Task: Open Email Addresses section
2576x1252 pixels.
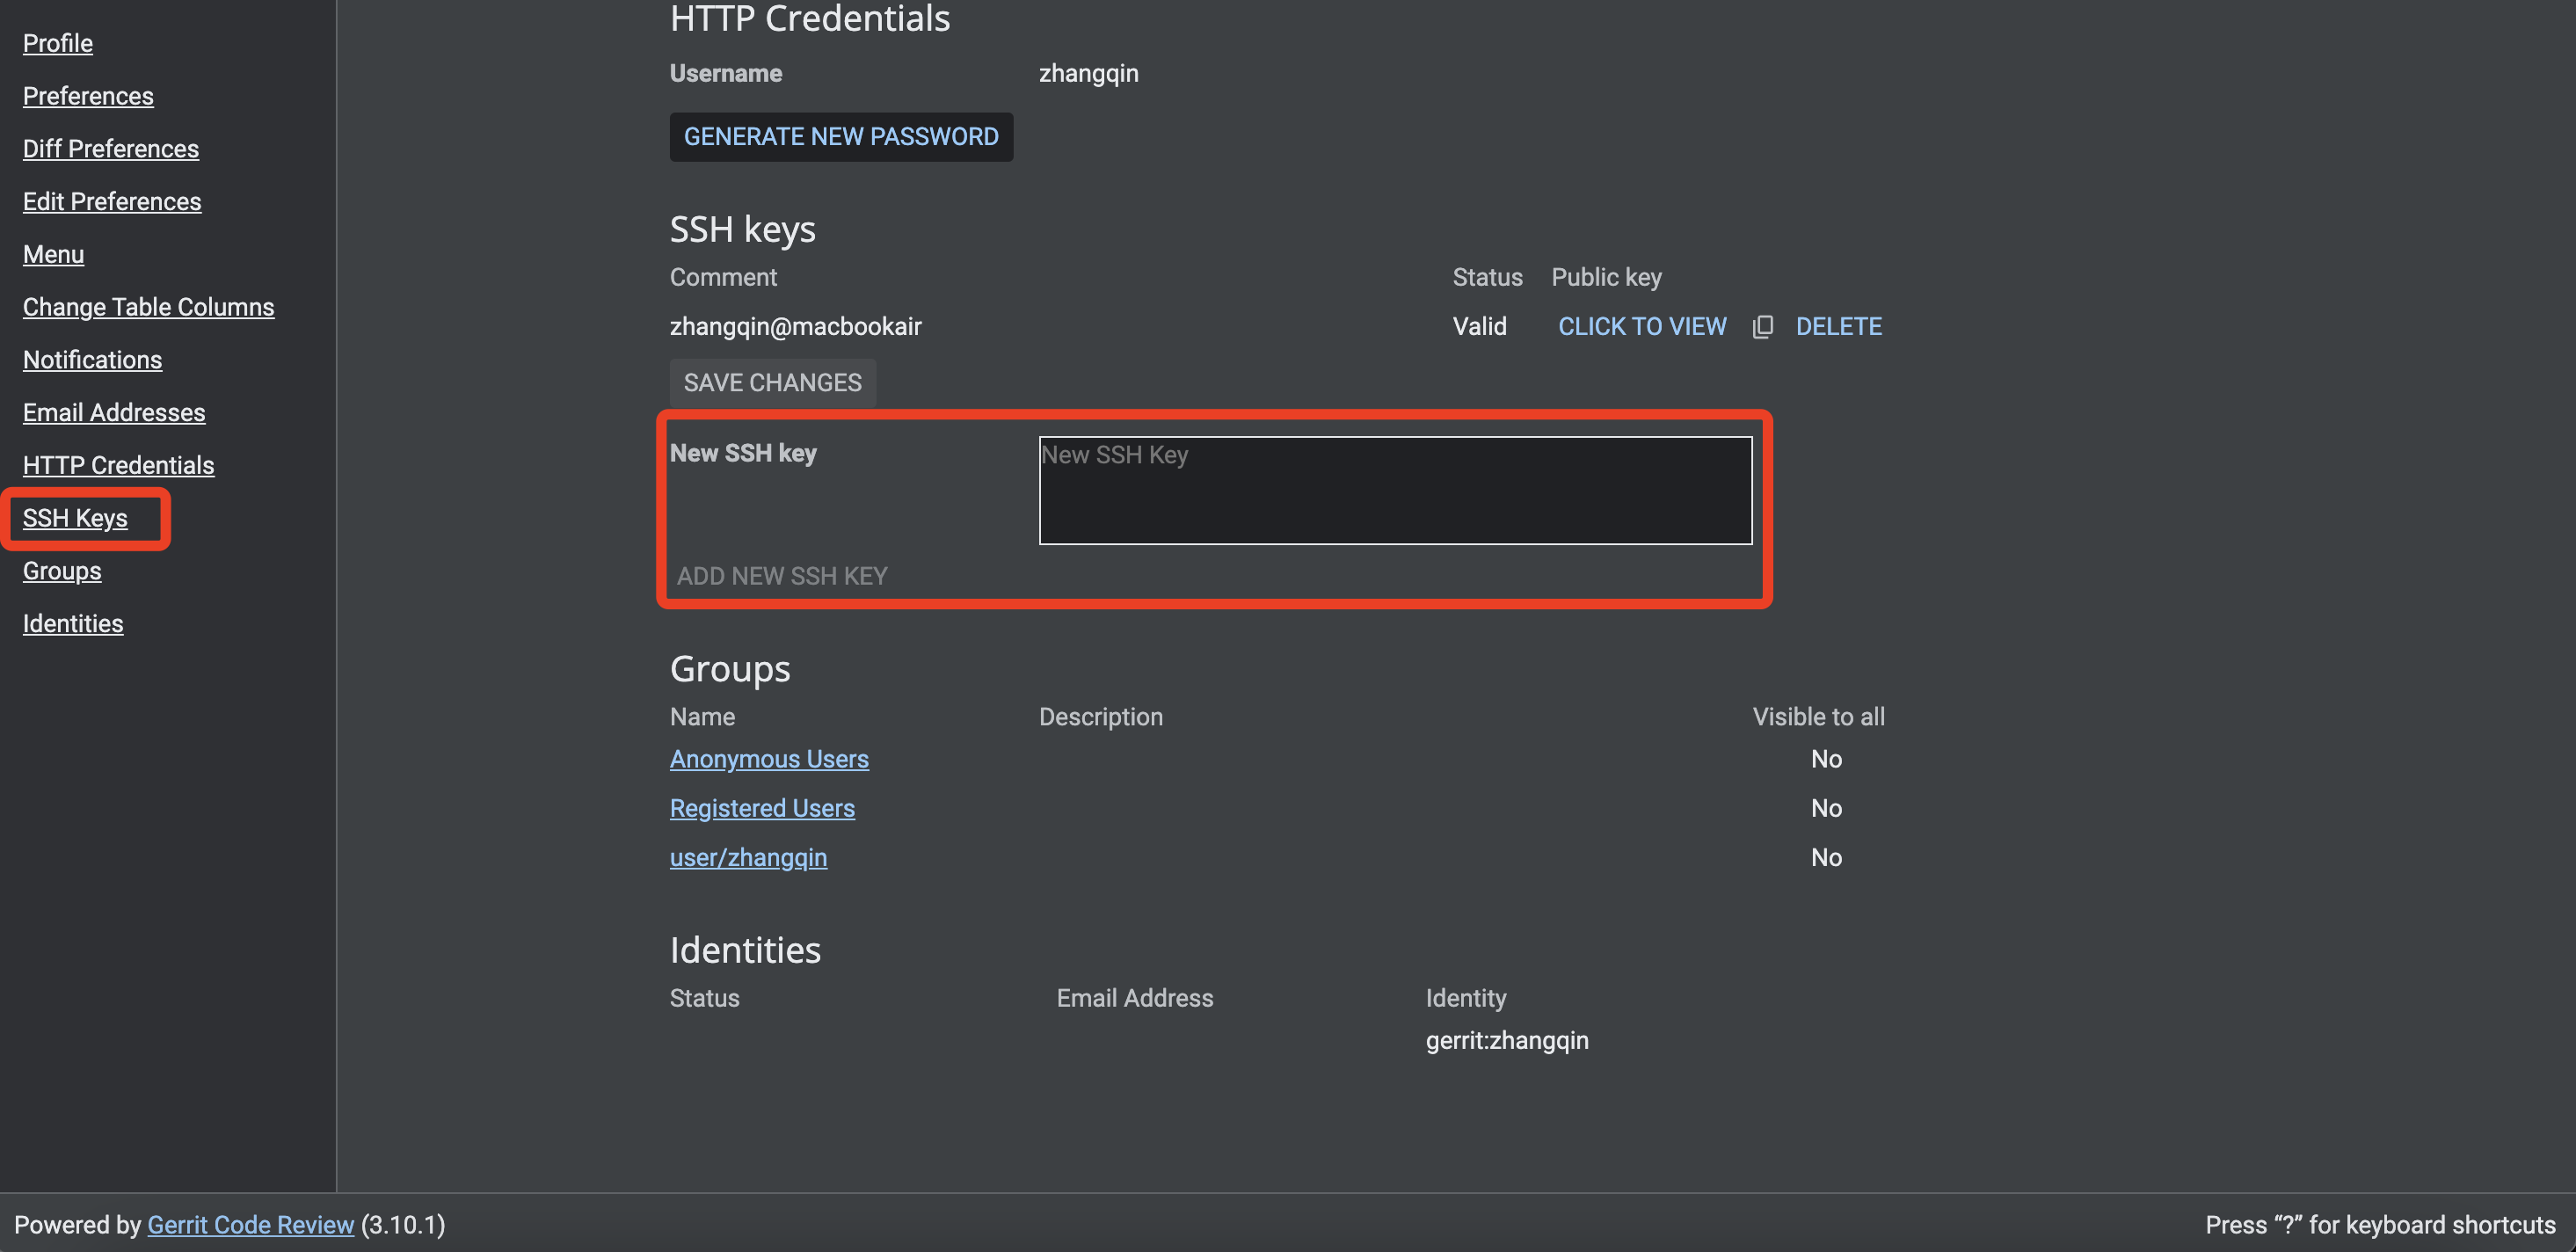Action: (x=114, y=413)
